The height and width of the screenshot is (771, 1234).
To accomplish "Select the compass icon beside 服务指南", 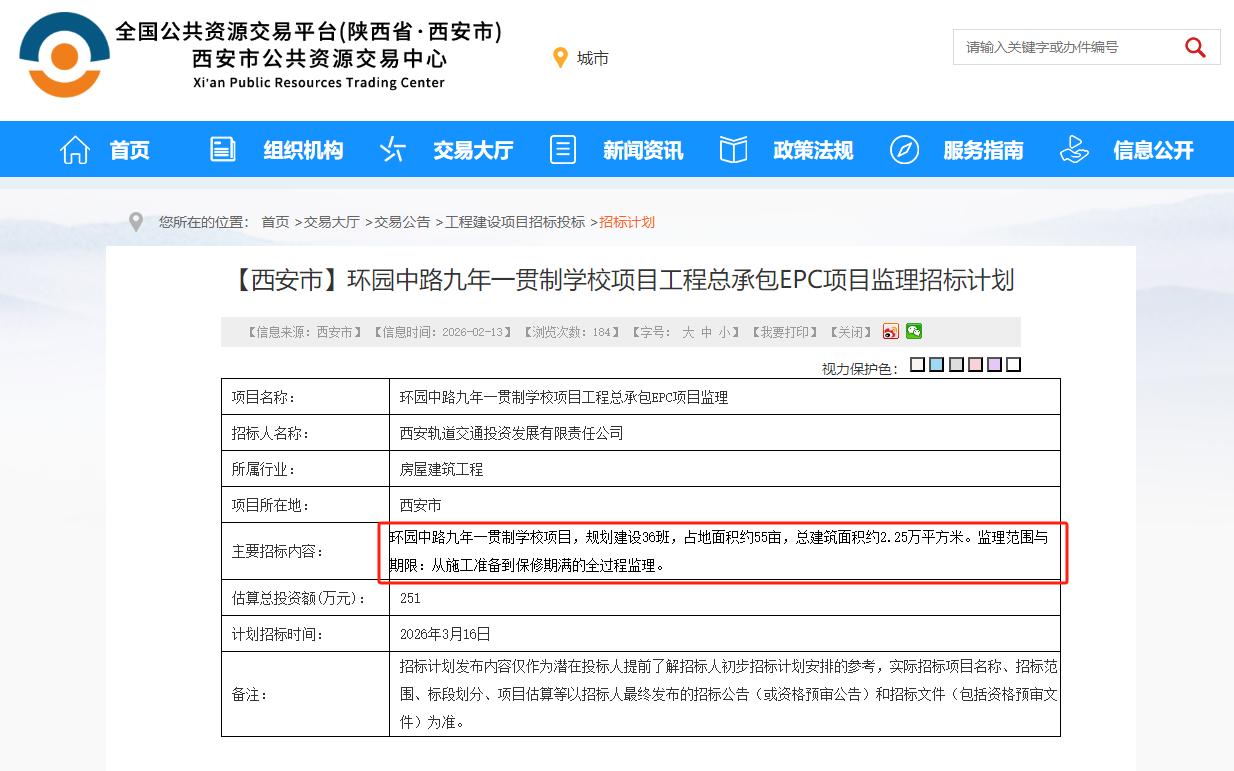I will [904, 148].
